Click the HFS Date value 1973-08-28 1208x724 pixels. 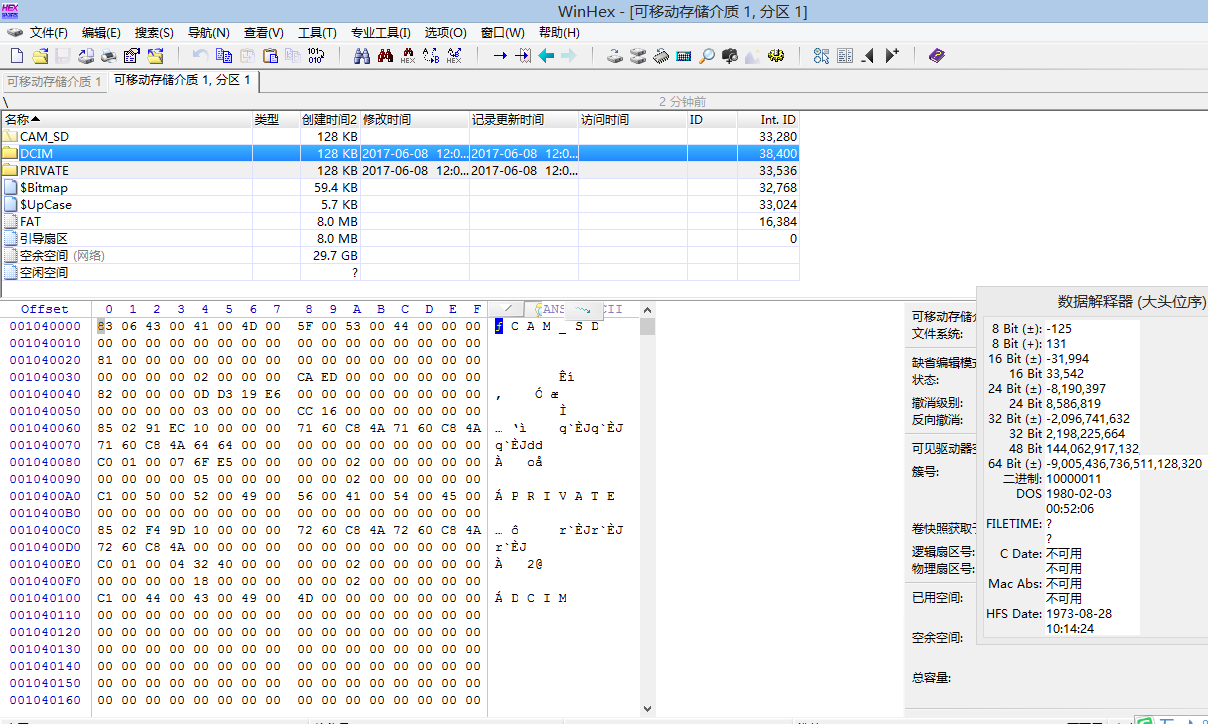1079,613
